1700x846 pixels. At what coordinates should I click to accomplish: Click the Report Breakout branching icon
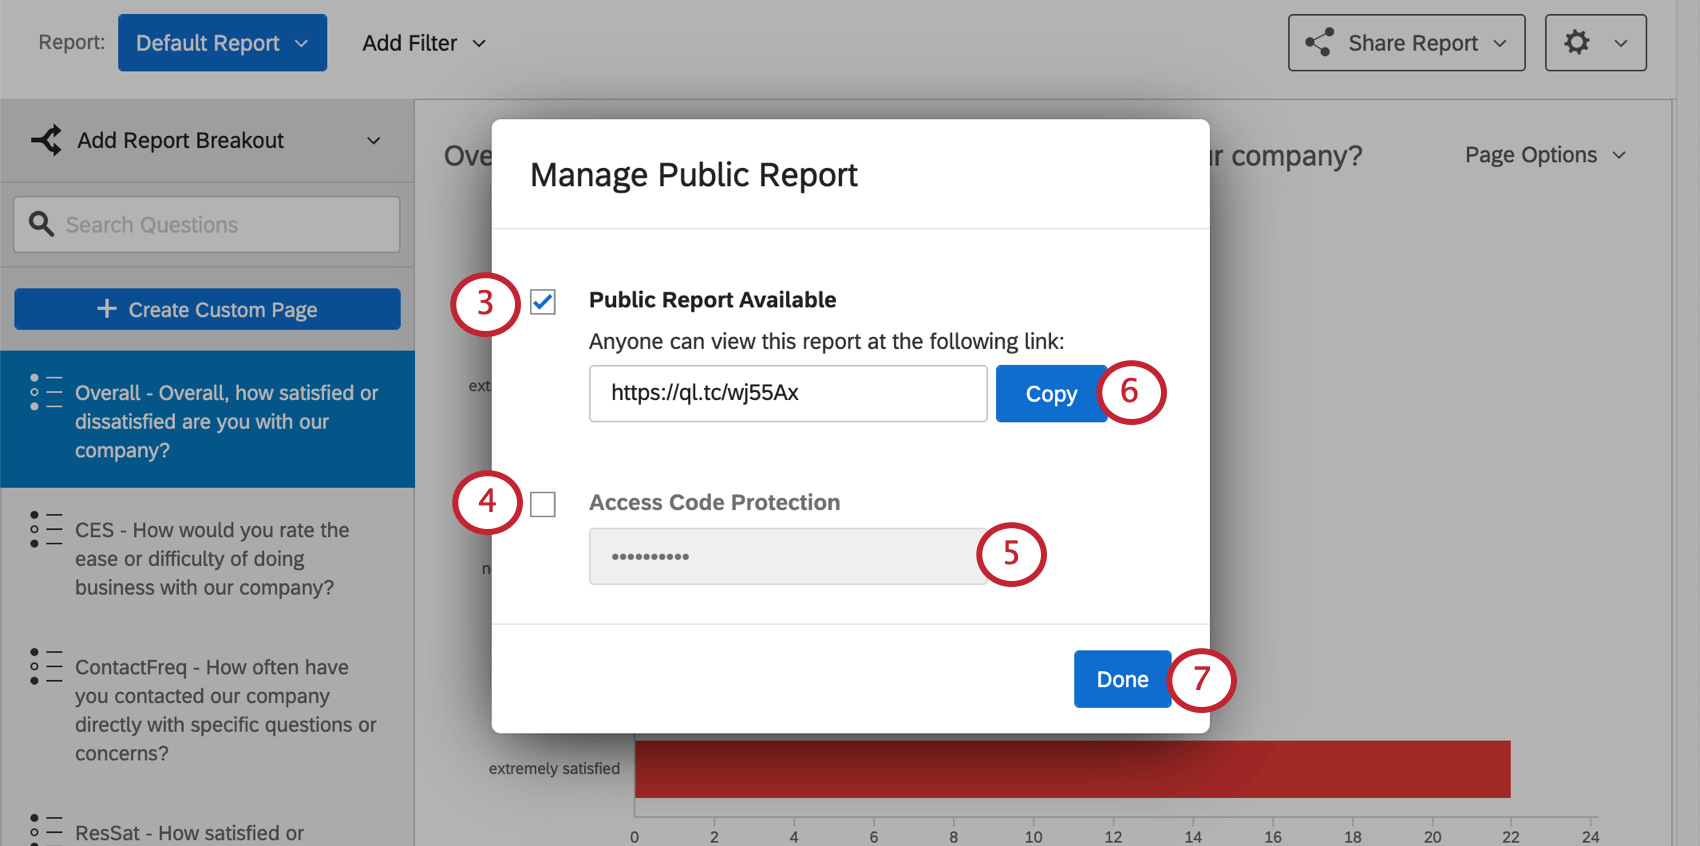click(x=47, y=140)
